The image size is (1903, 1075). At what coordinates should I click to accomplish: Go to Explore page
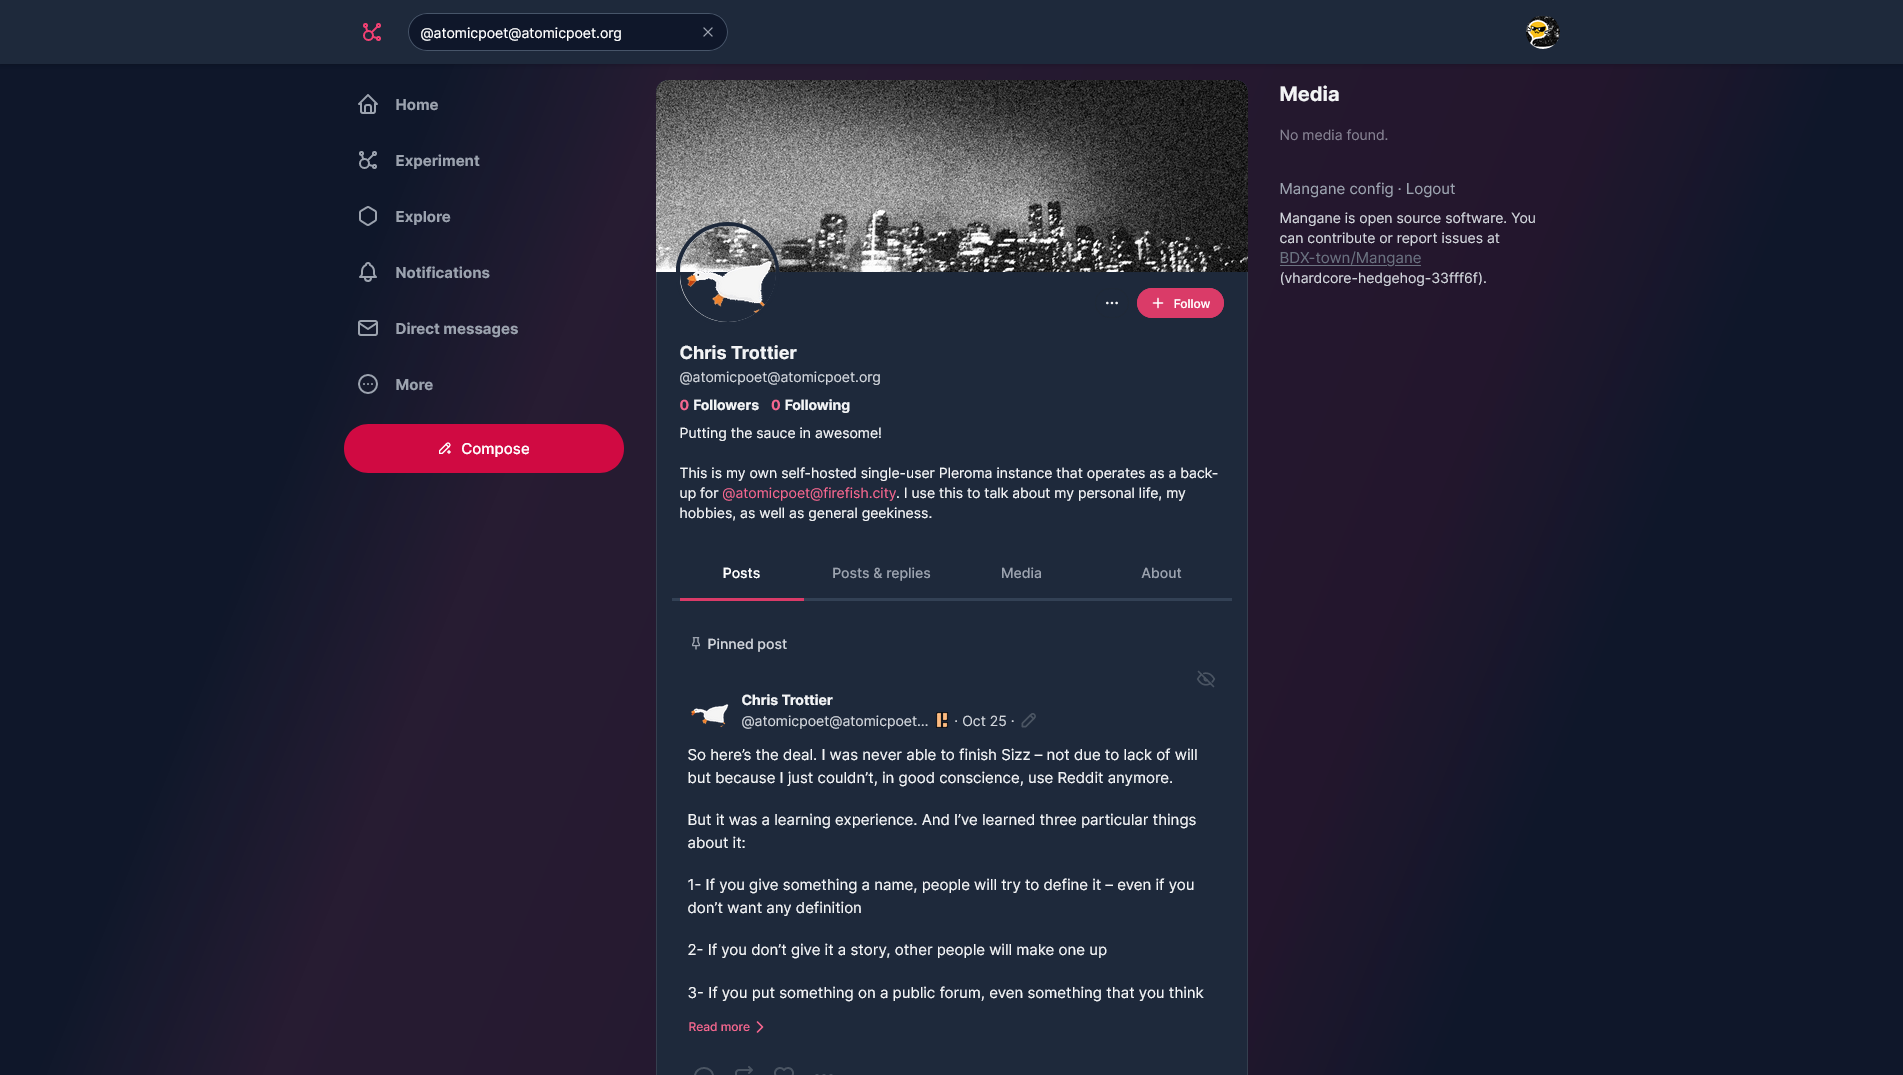click(x=403, y=216)
